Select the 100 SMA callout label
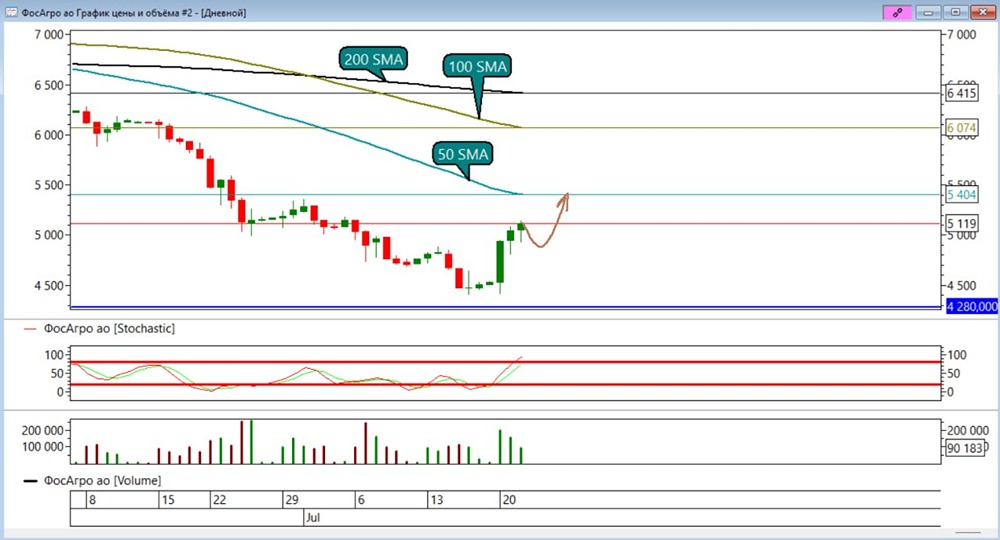The width and height of the screenshot is (1000, 540). coord(478,66)
